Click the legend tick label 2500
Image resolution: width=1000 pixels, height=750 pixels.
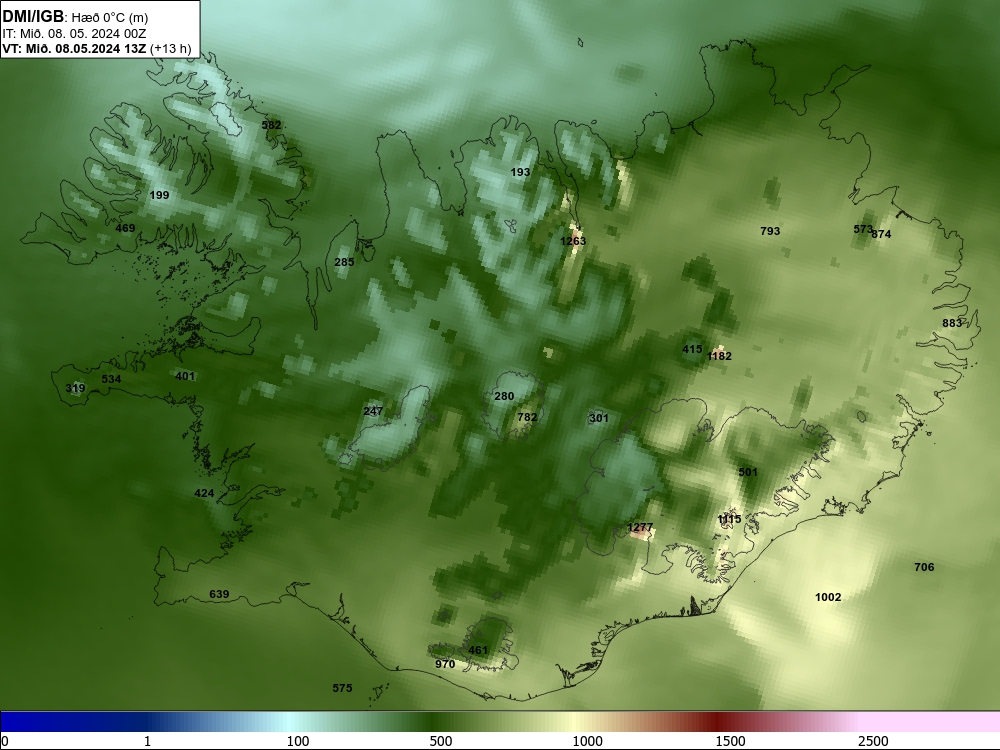tap(873, 741)
